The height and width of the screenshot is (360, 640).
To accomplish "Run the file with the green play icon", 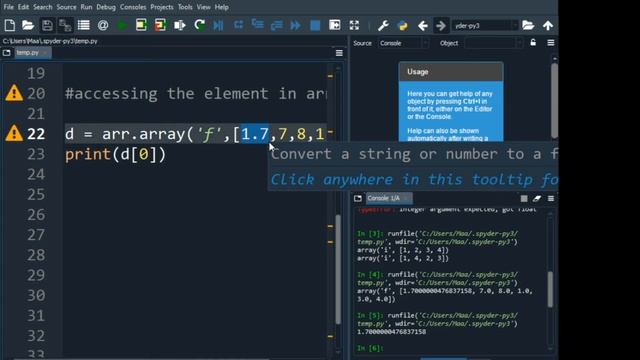I will coord(122,25).
